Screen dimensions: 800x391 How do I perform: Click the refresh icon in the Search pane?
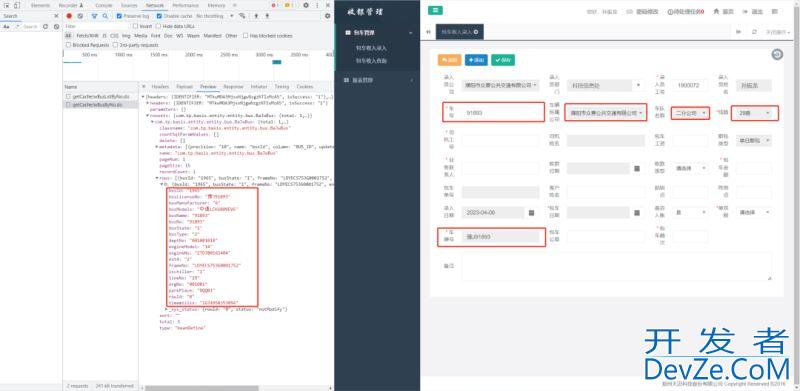point(44,26)
